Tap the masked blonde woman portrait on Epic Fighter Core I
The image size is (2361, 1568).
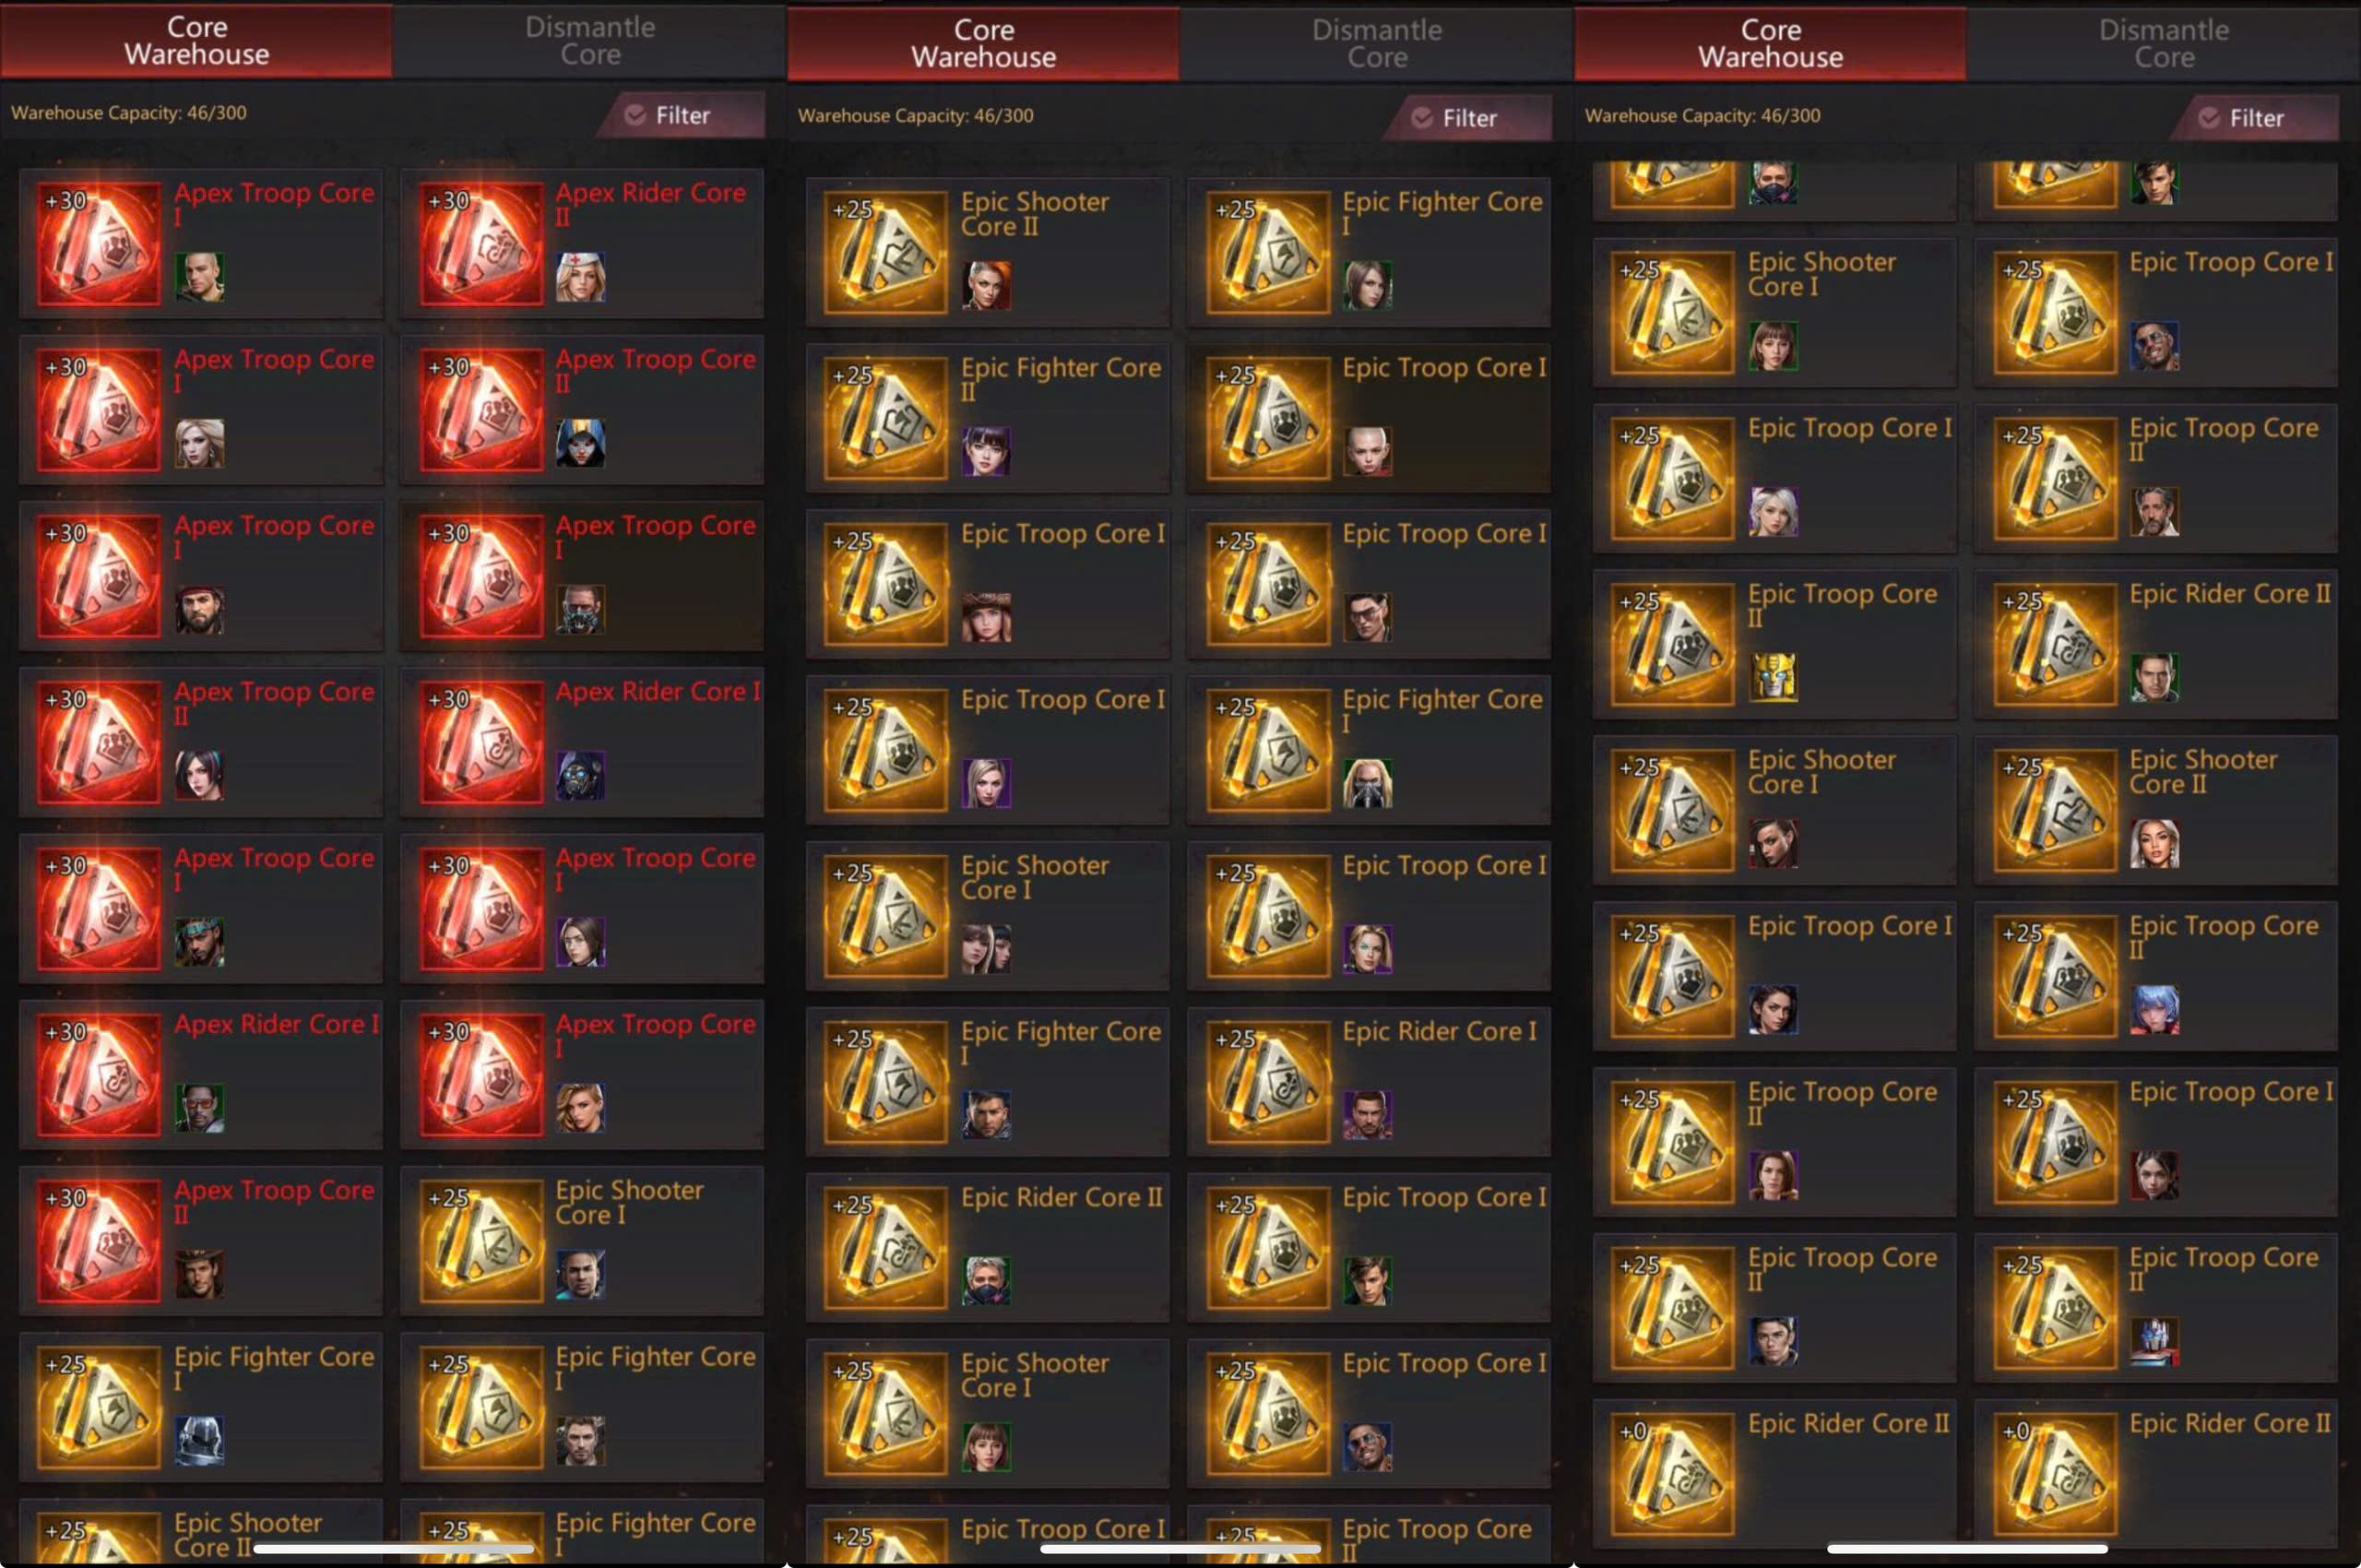tap(1368, 783)
